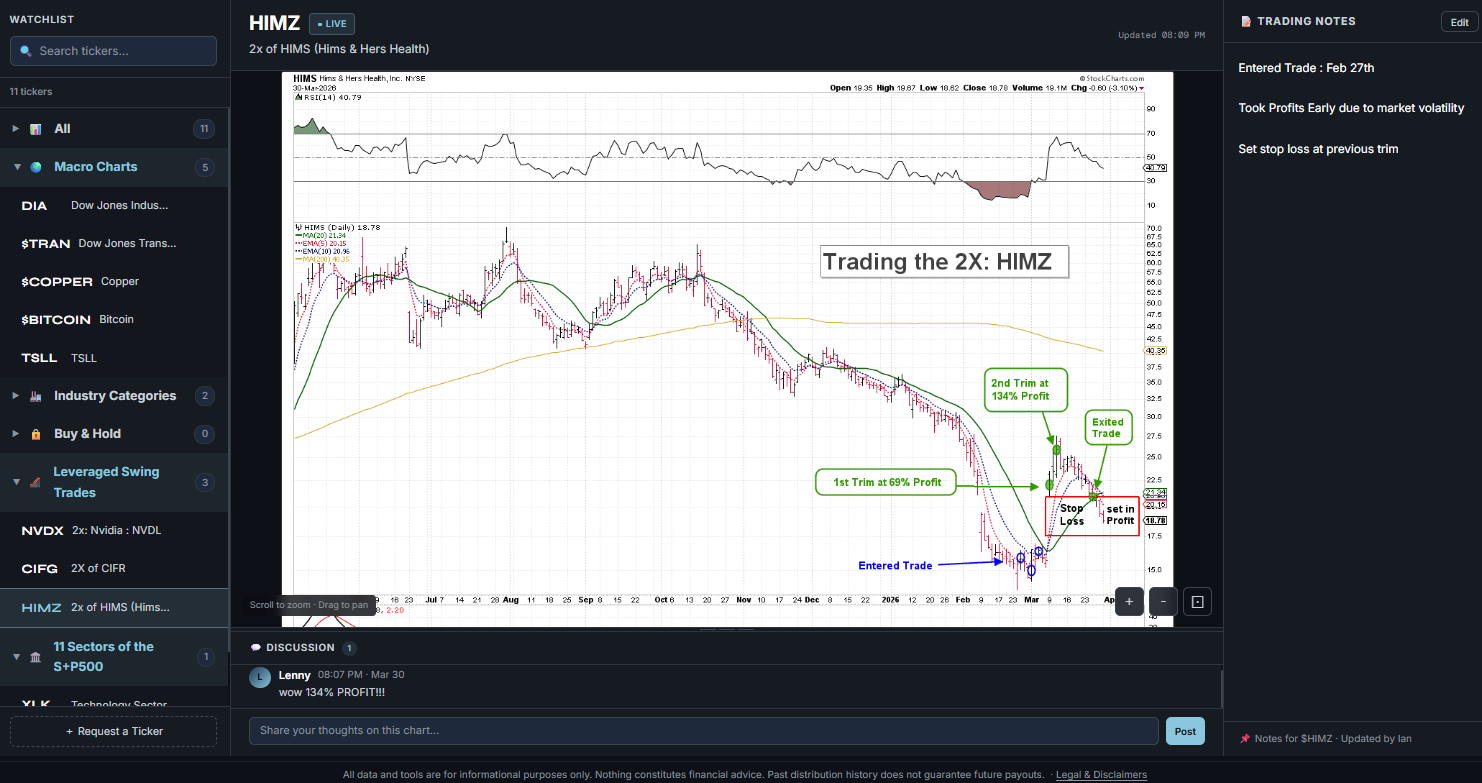Expand the Buy & Hold section
The image size is (1482, 783).
point(15,433)
